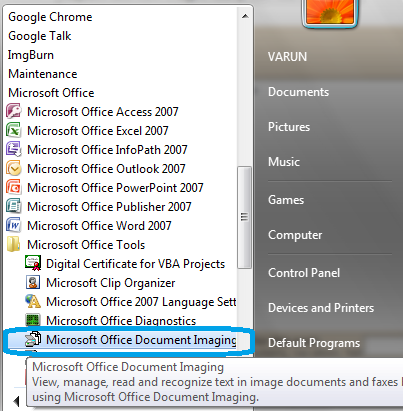The height and width of the screenshot is (411, 403).
Task: Click the Back arrow below programs list
Action: [x=16, y=401]
